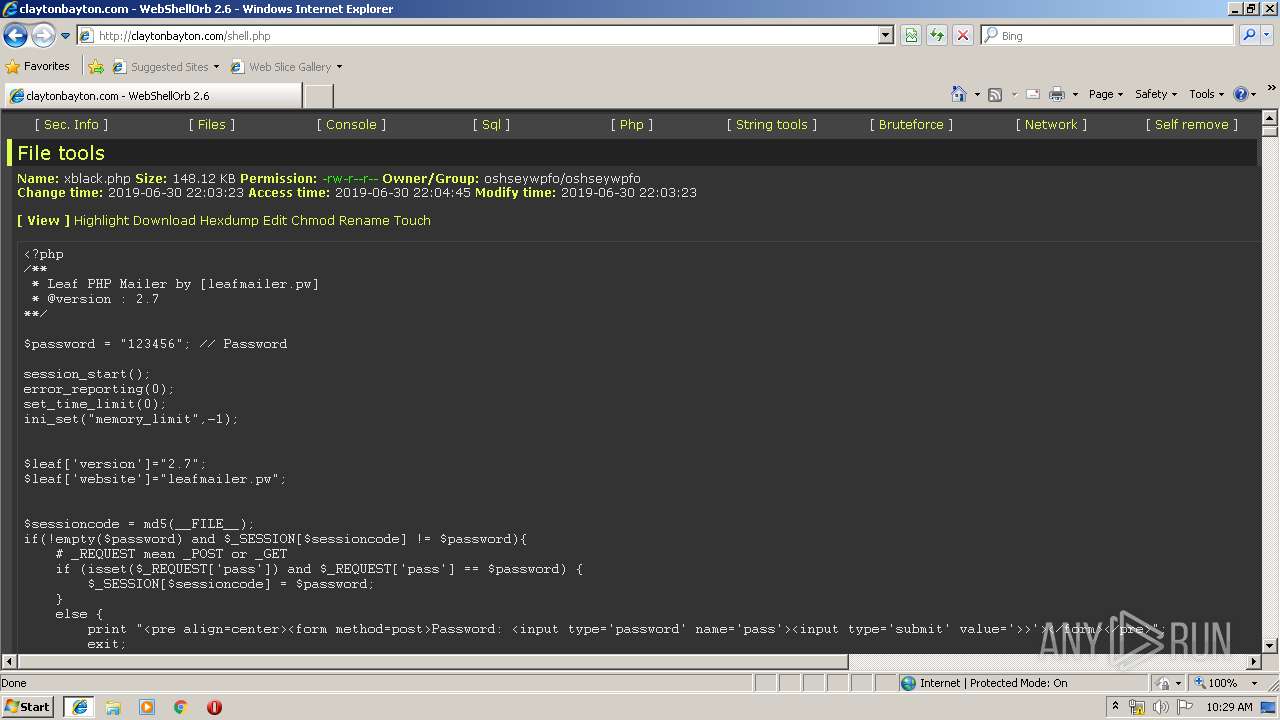1280x720 pixels.
Task: Open the Favorites star button
Action: tap(38, 67)
